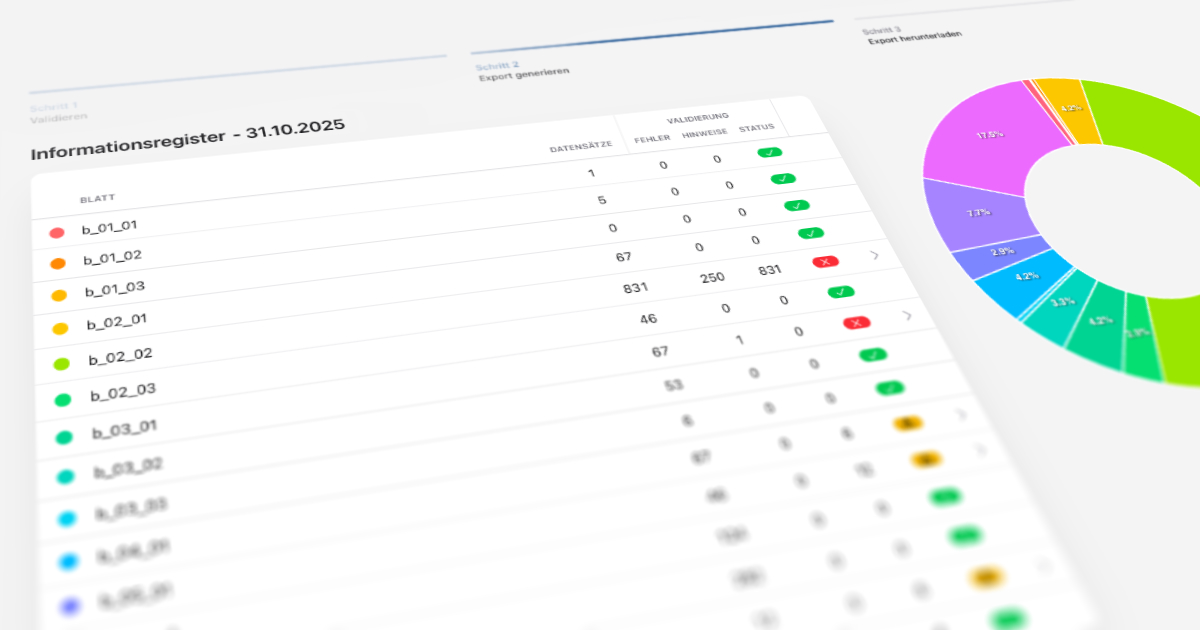The width and height of the screenshot is (1200, 630).
Task: Expand details of the row with 831 errors
Action: [x=874, y=255]
